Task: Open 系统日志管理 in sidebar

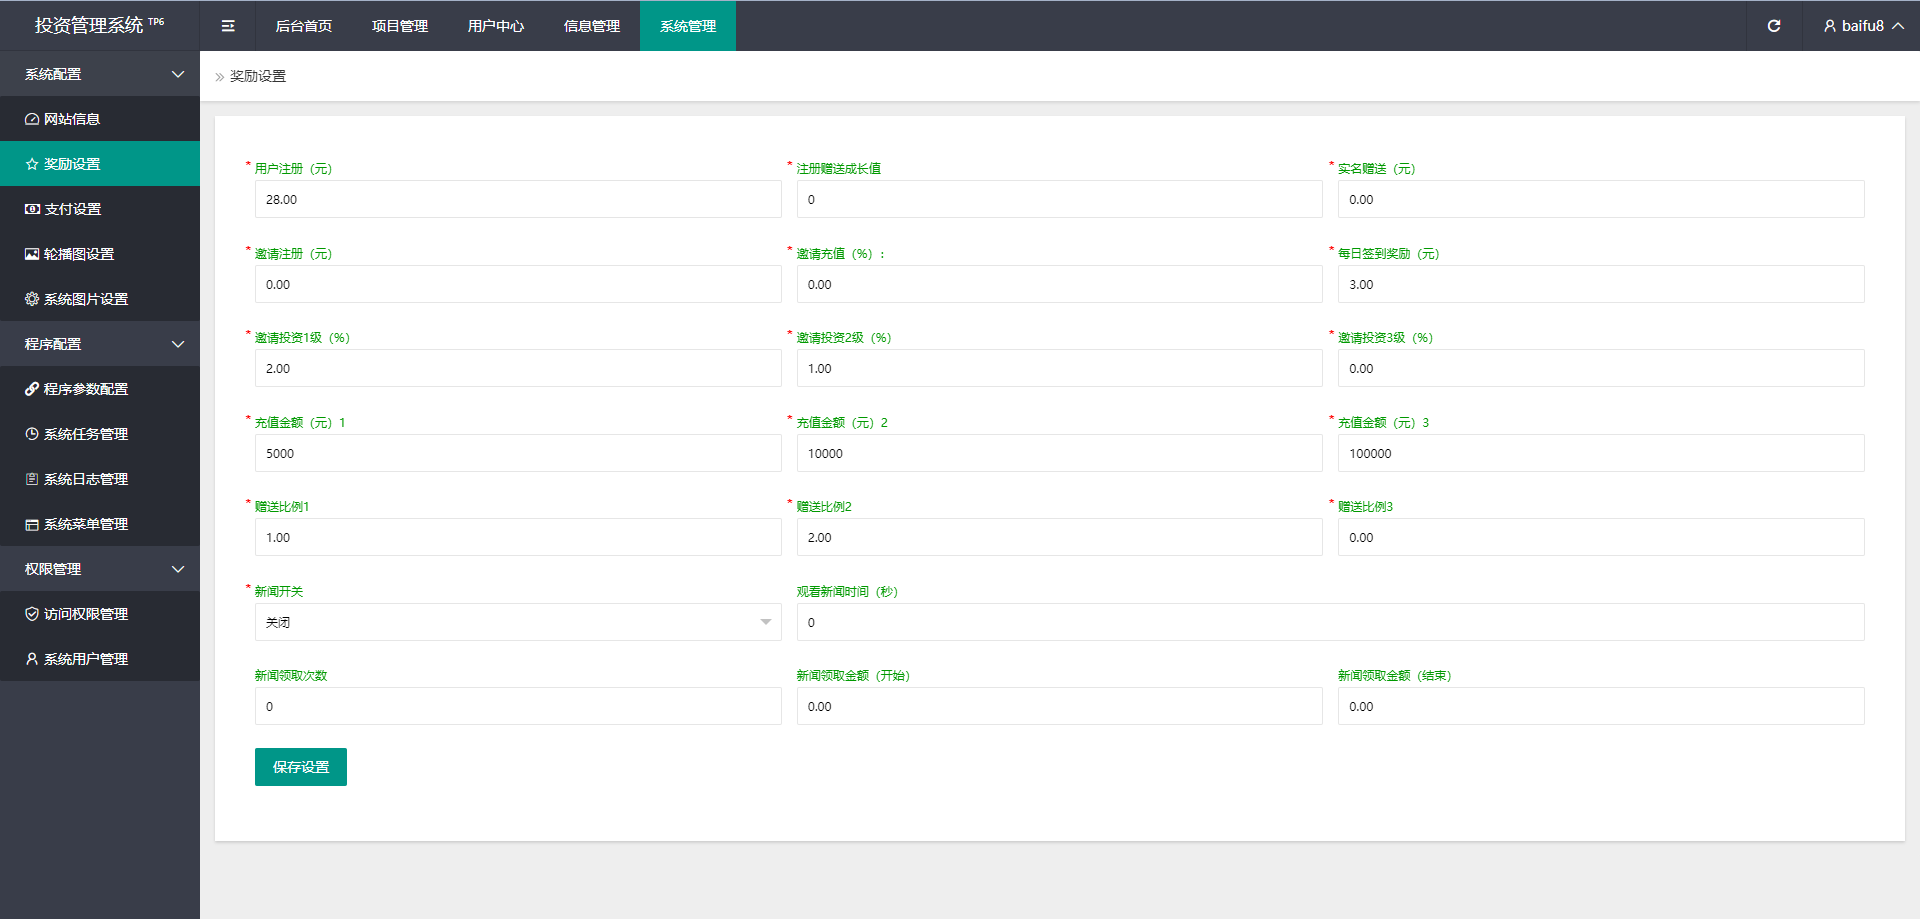Action: tap(85, 479)
